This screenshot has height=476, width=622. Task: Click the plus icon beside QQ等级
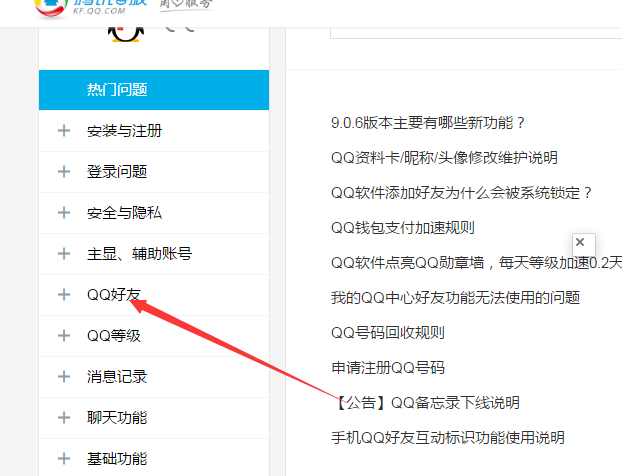[65, 336]
